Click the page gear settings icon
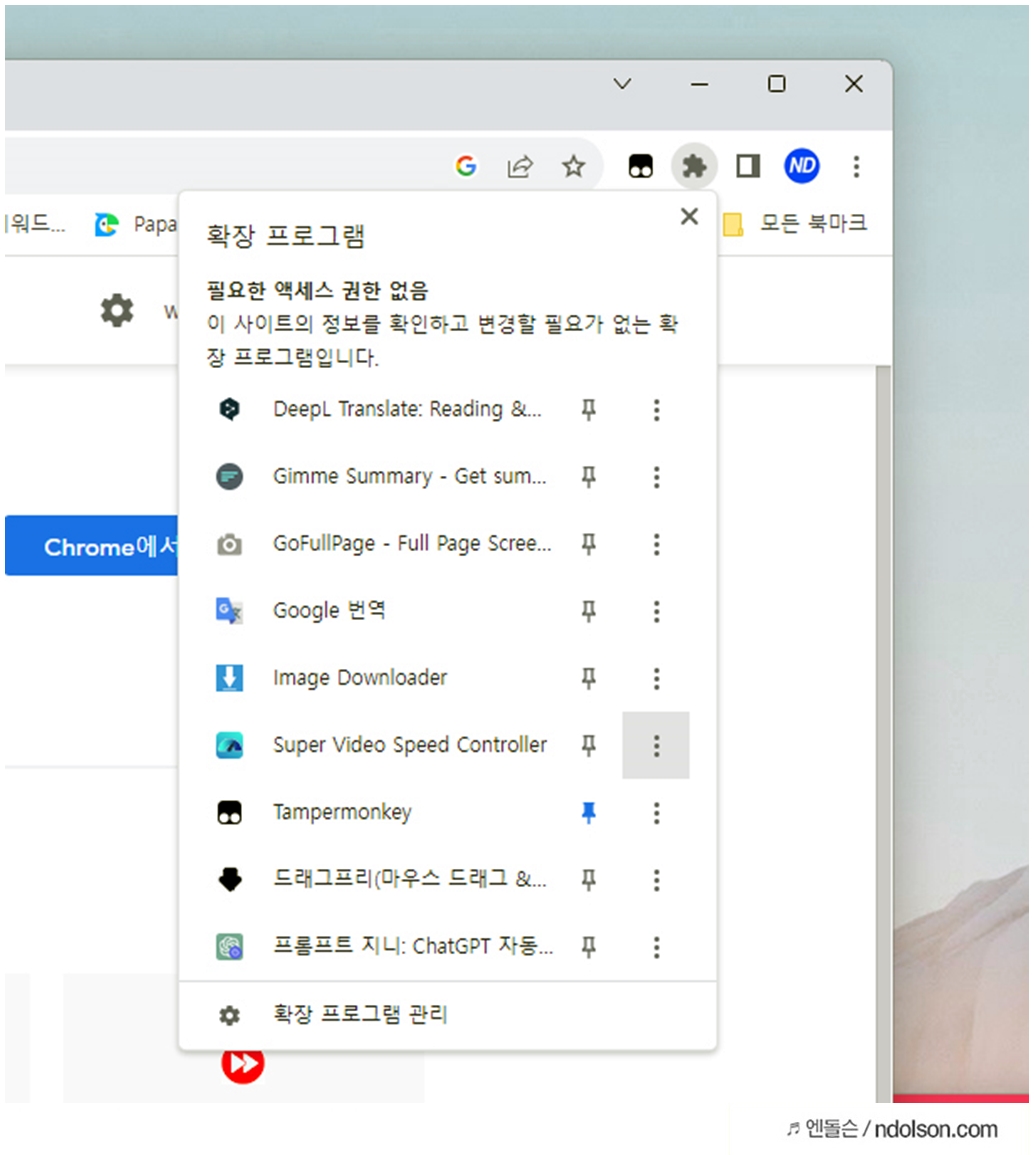The width and height of the screenshot is (1034, 1155). click(117, 310)
